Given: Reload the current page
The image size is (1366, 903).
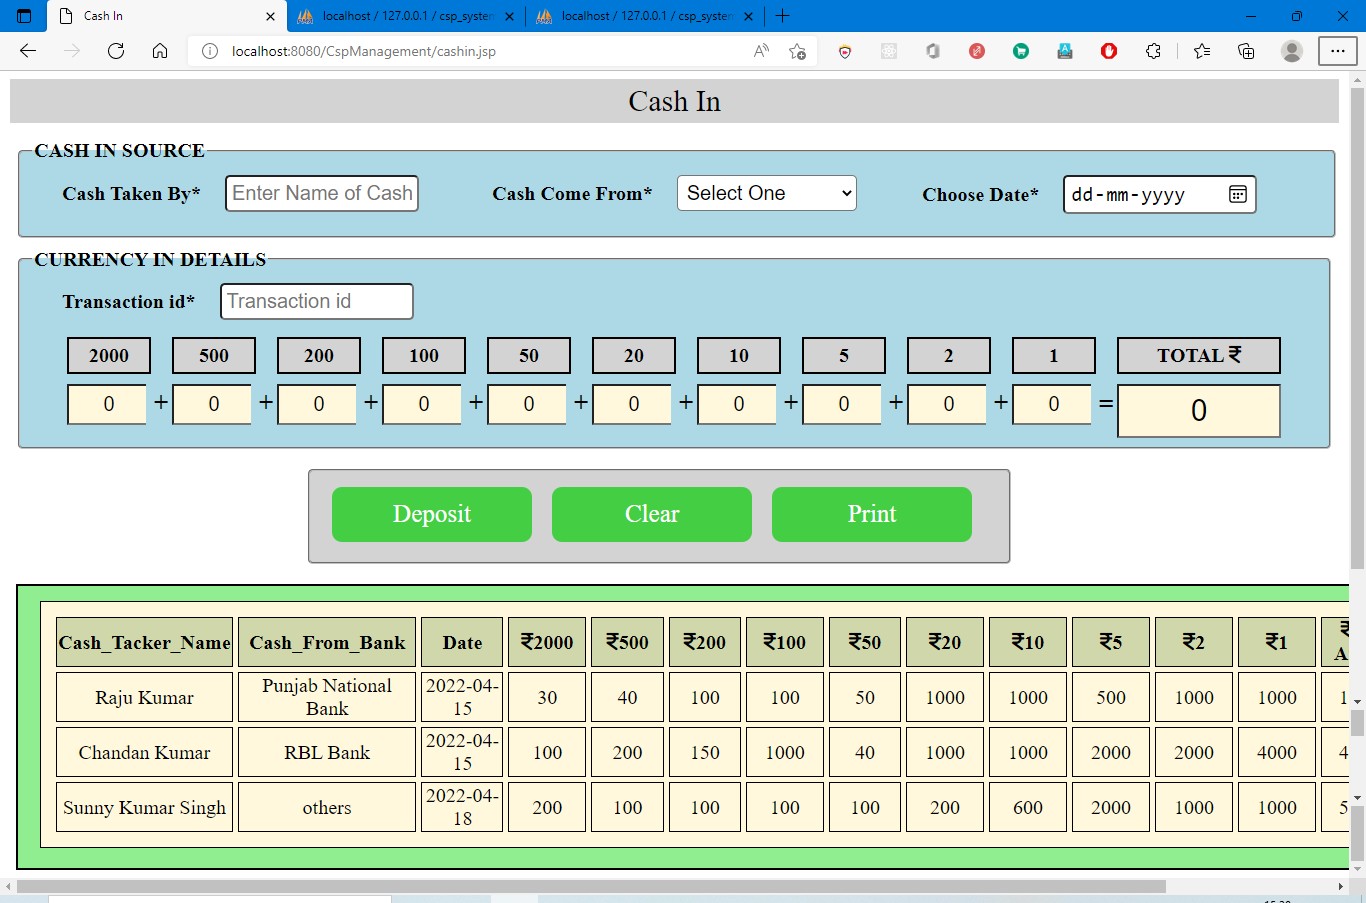Looking at the screenshot, I should pyautogui.click(x=116, y=51).
